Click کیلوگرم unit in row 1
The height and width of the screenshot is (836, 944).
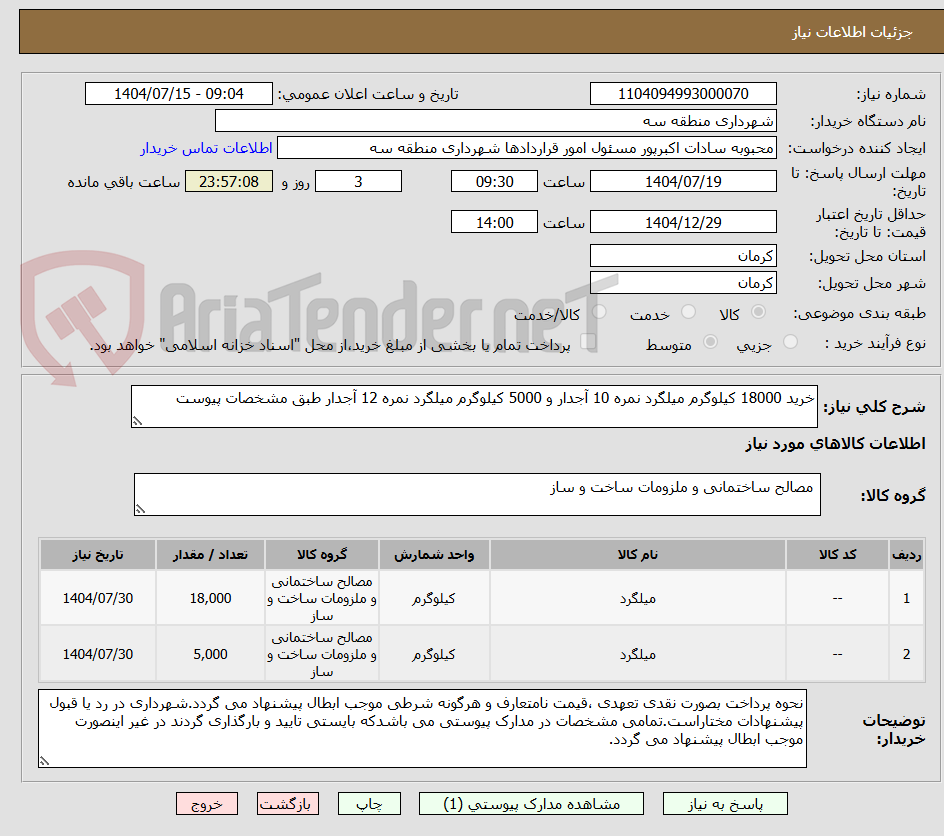click(434, 599)
